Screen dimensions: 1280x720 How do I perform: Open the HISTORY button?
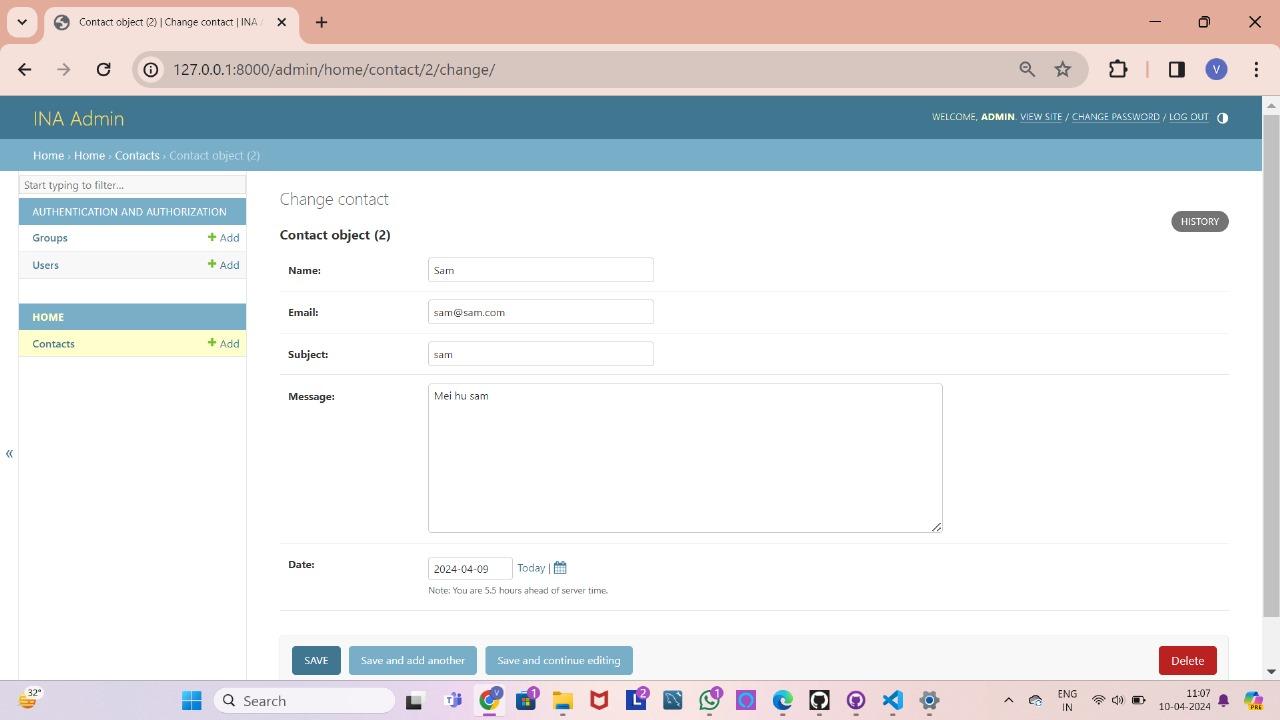click(1199, 221)
